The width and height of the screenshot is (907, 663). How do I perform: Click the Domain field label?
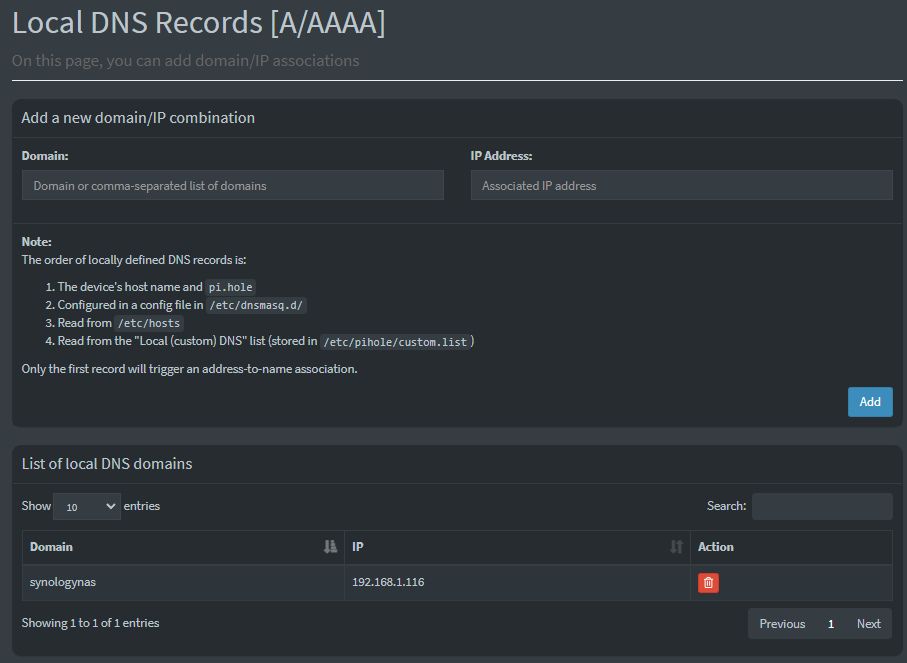point(45,156)
